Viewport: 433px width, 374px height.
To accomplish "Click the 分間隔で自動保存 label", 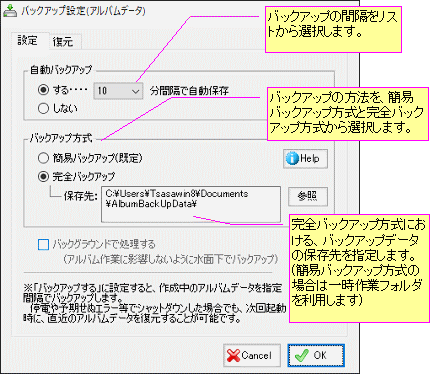I will point(189,91).
